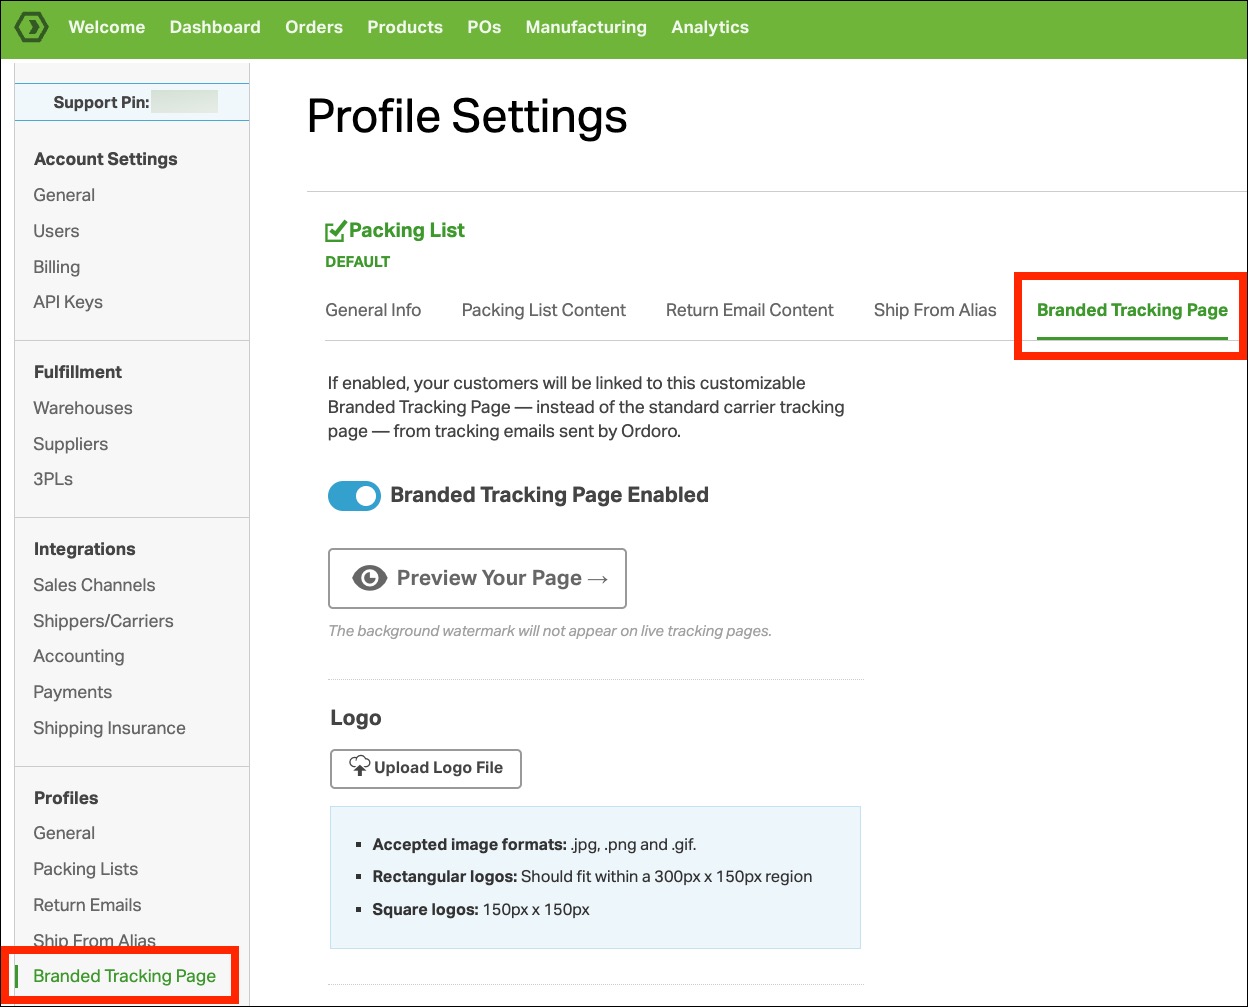Switch to Packing List Content tab
Viewport: 1248px width, 1007px height.
click(543, 310)
